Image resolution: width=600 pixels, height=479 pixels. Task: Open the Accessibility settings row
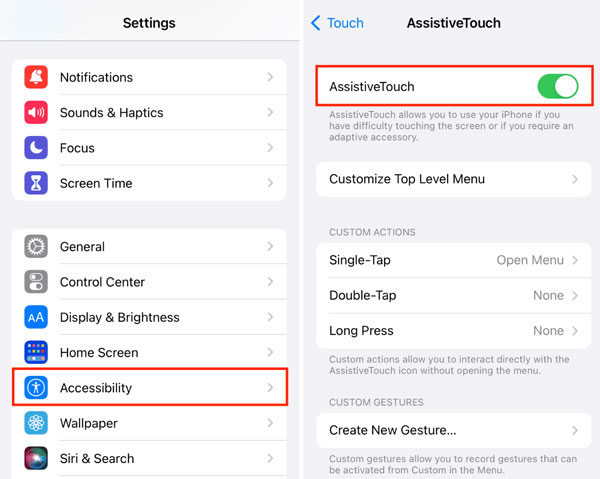[150, 387]
